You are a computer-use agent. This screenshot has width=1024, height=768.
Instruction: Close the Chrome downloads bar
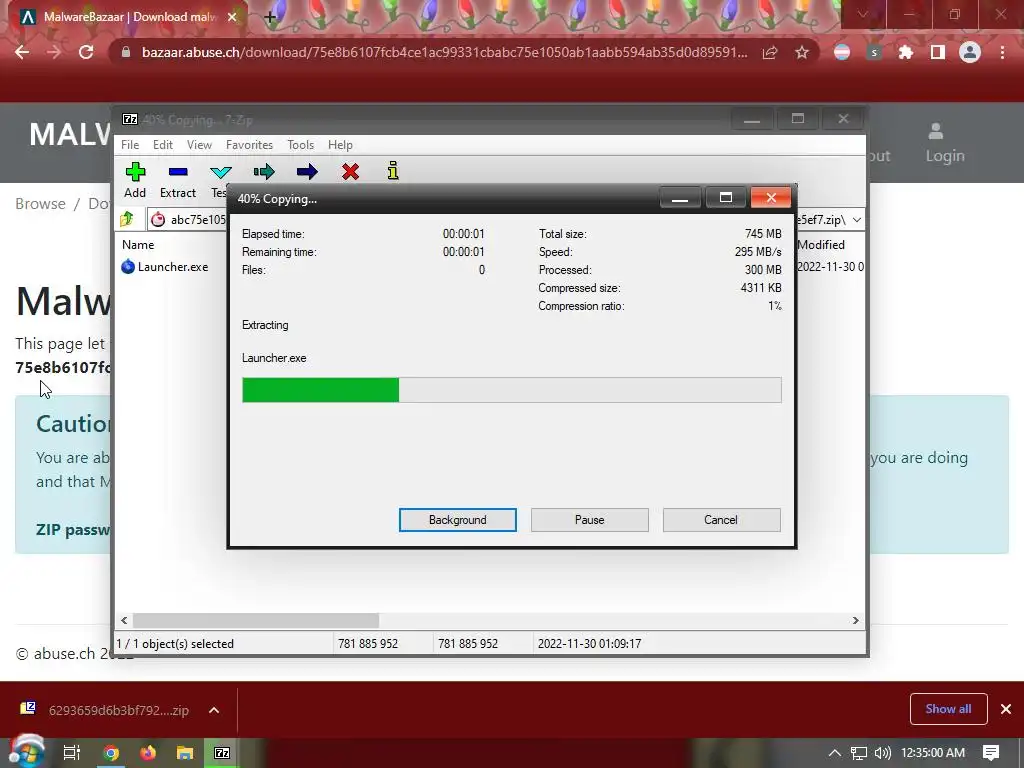pos(1006,709)
